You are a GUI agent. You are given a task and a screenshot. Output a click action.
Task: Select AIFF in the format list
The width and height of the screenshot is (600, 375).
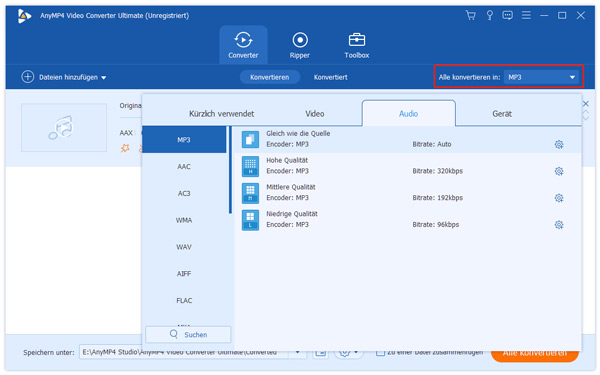(x=184, y=274)
